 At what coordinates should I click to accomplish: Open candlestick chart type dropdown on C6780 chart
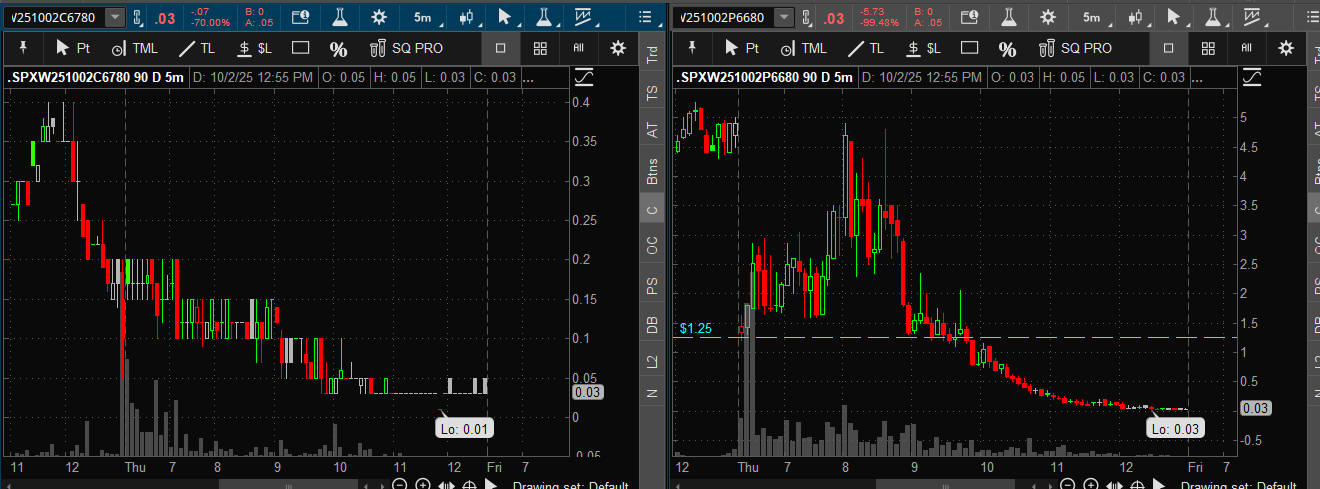pyautogui.click(x=465, y=17)
